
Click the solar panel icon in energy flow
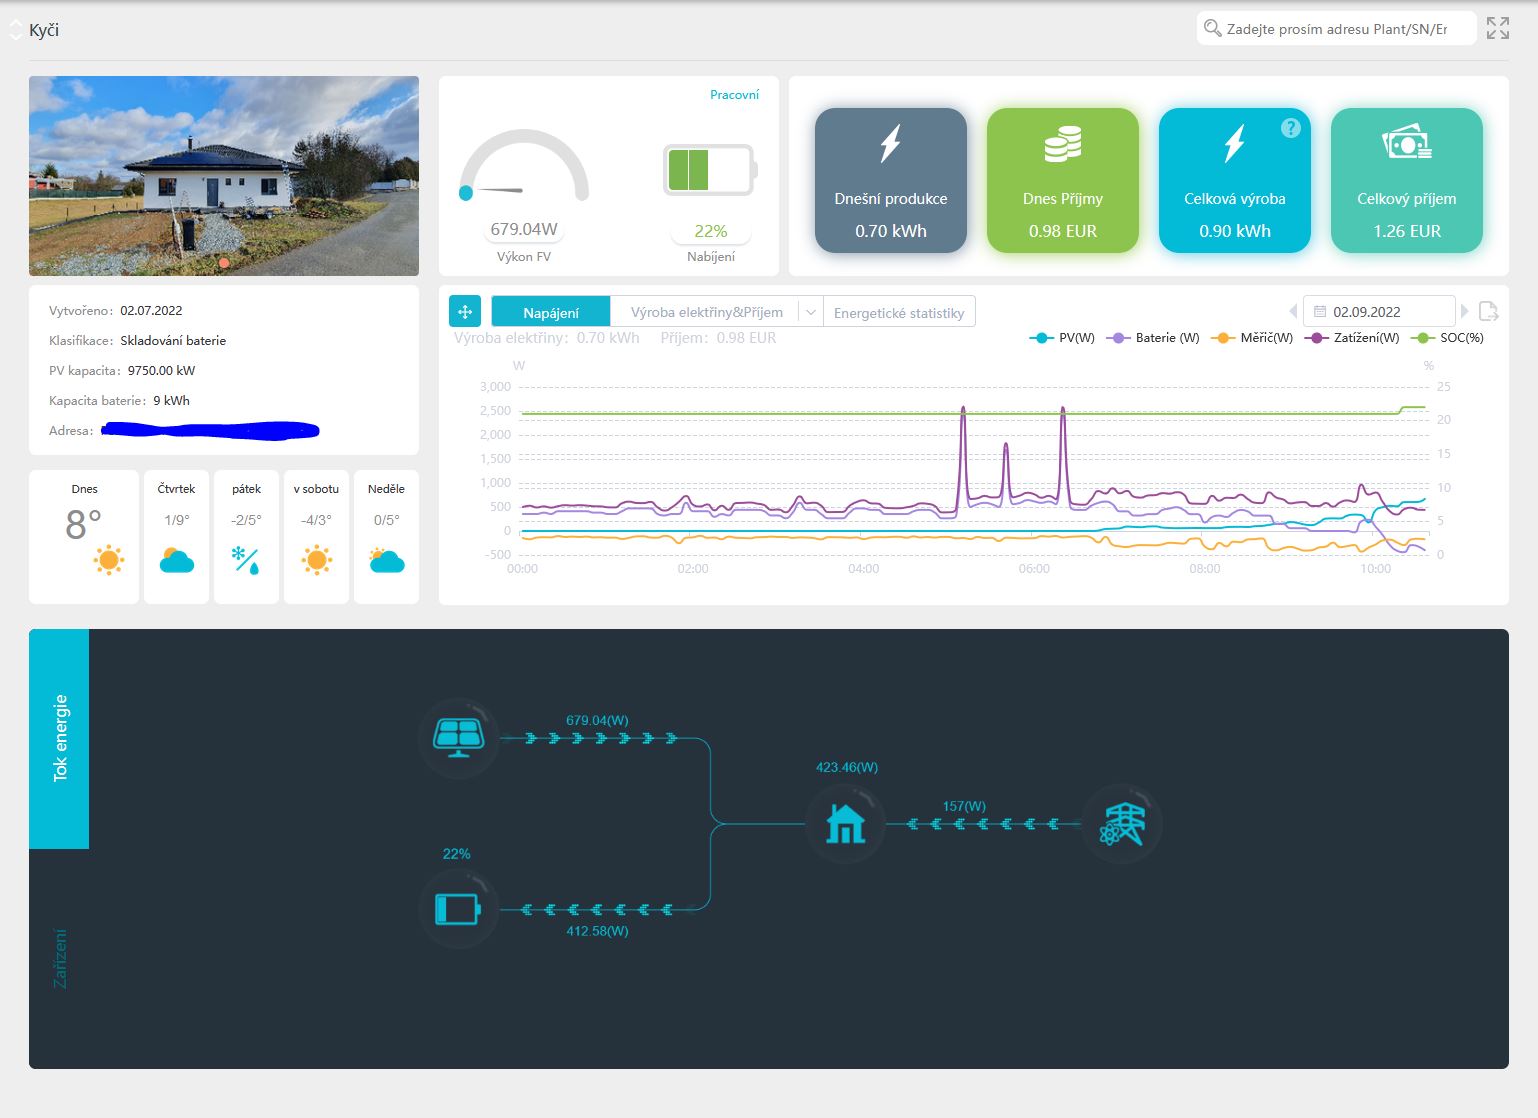[458, 738]
